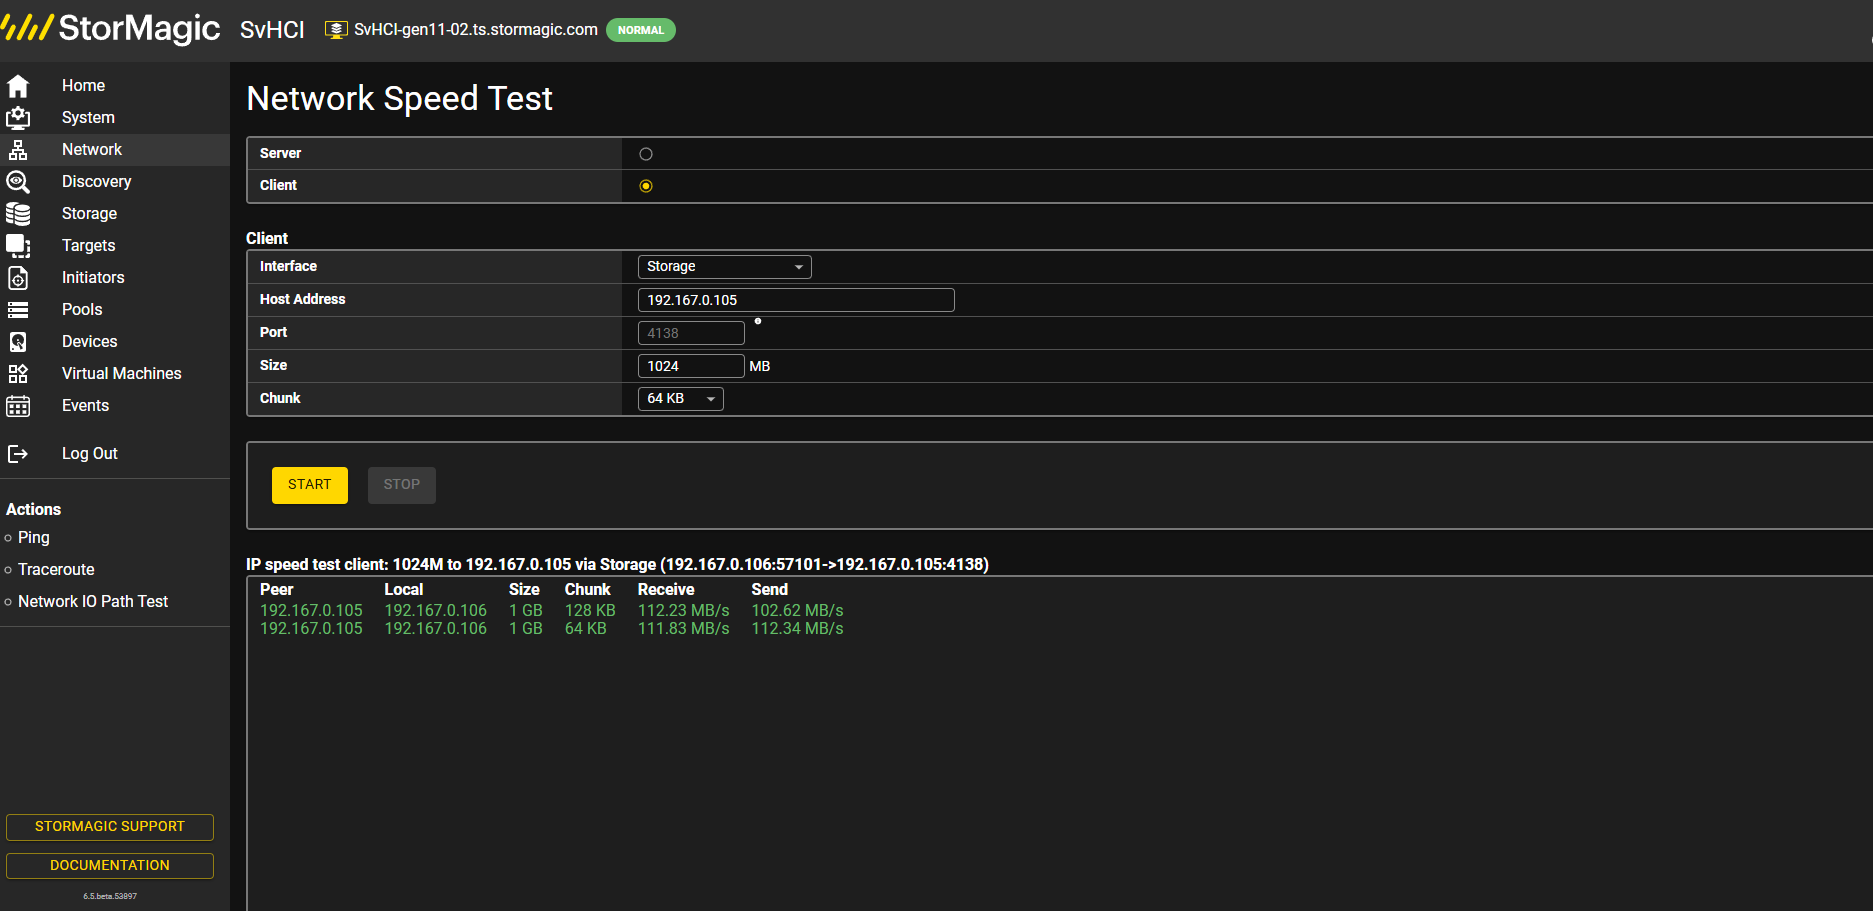Click the Size field showing 1024

click(691, 366)
